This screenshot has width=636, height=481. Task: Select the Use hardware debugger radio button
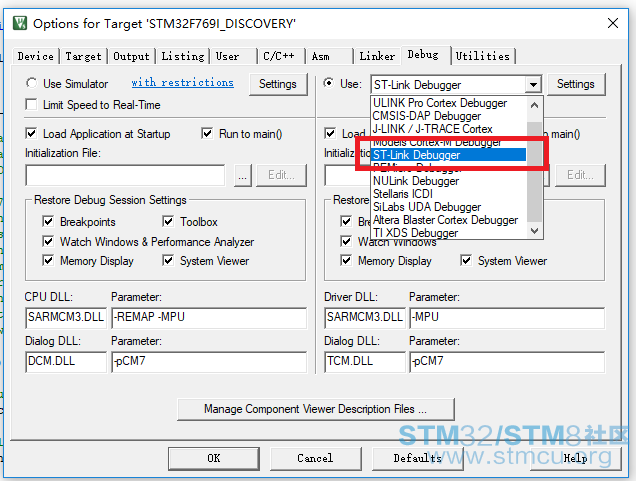point(329,83)
